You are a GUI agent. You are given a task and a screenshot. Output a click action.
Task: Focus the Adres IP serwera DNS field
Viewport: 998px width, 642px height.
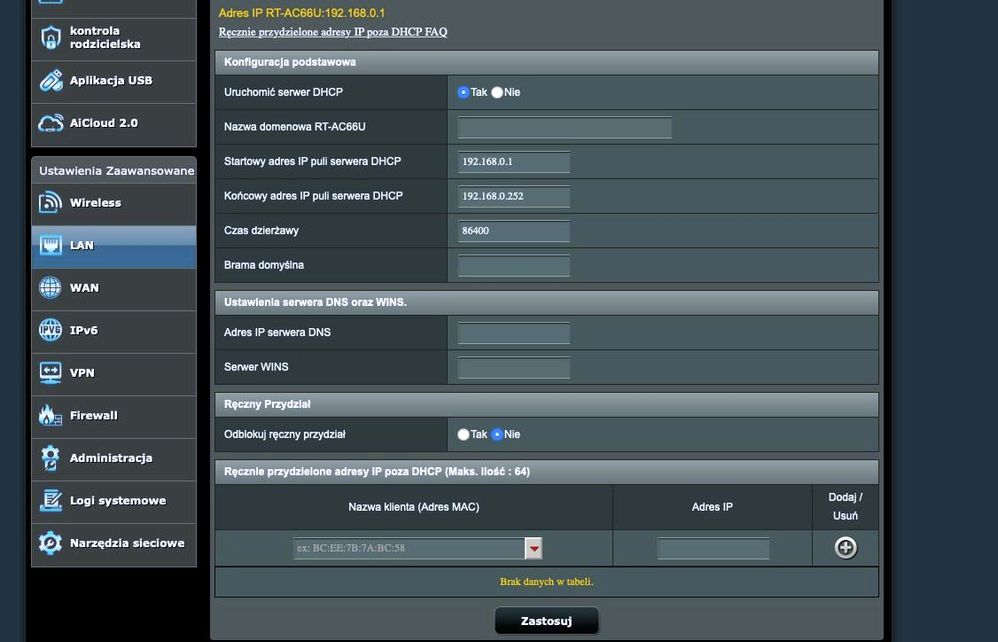pos(513,333)
